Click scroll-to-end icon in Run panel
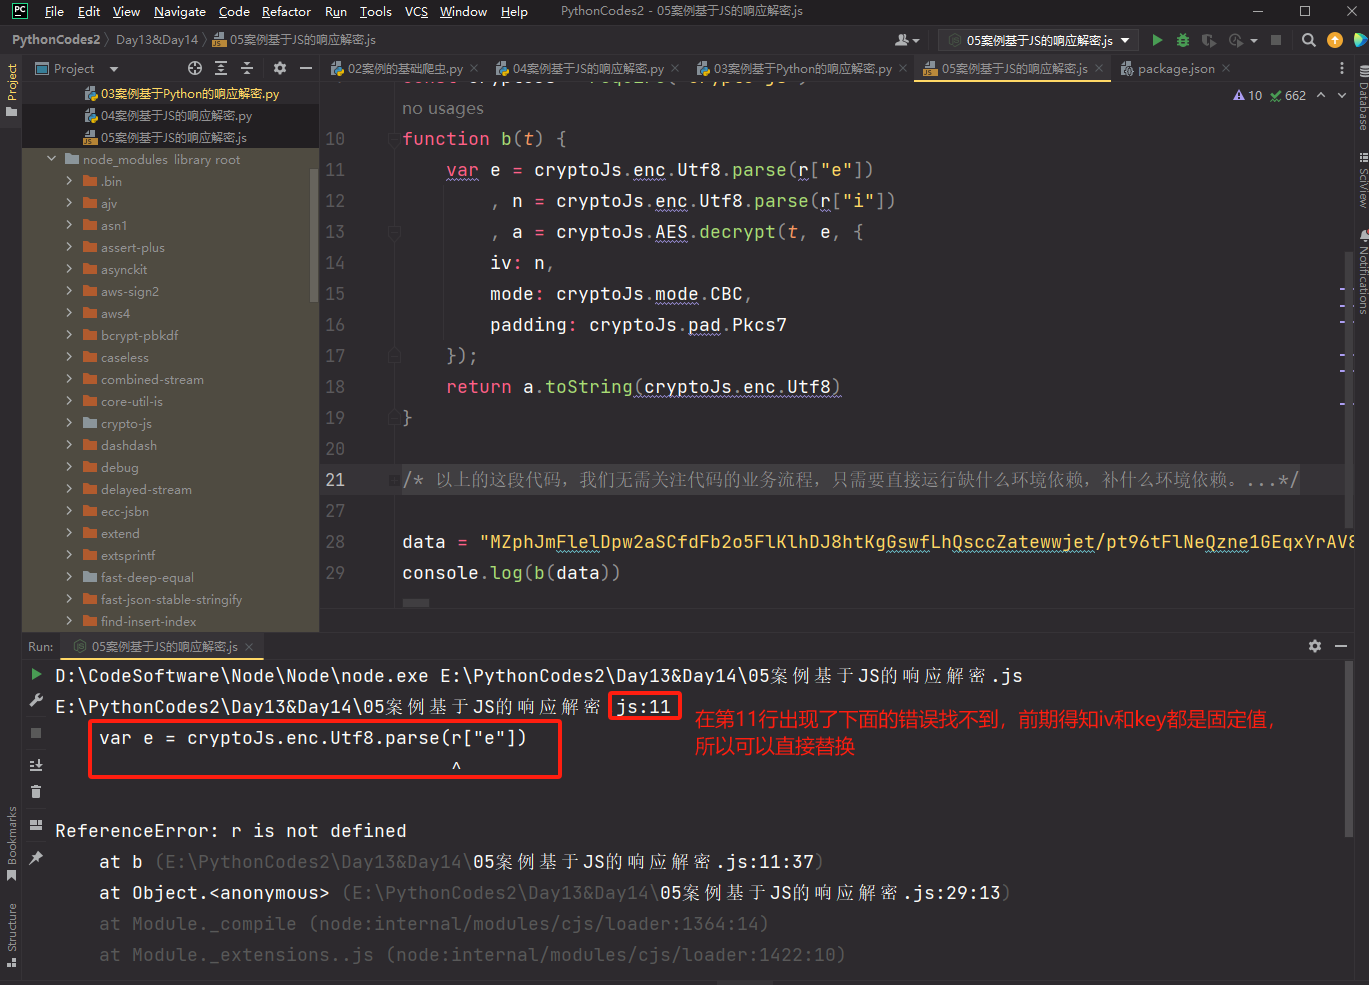 click(36, 765)
